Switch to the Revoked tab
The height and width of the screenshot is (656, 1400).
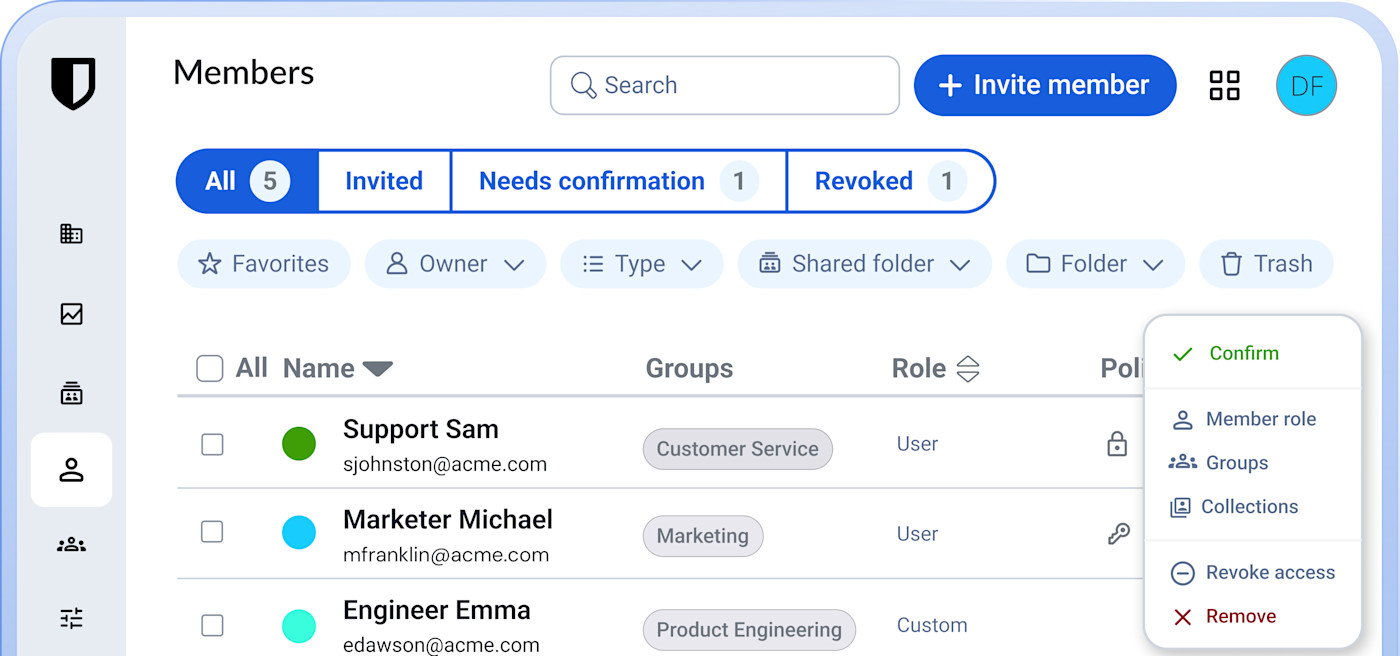[890, 181]
